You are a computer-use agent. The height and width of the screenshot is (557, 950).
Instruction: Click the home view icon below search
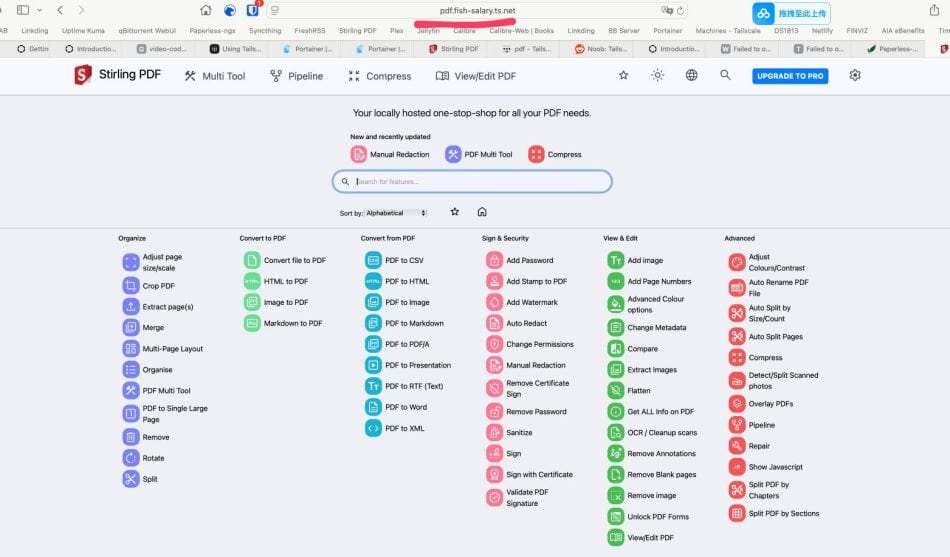(x=482, y=212)
